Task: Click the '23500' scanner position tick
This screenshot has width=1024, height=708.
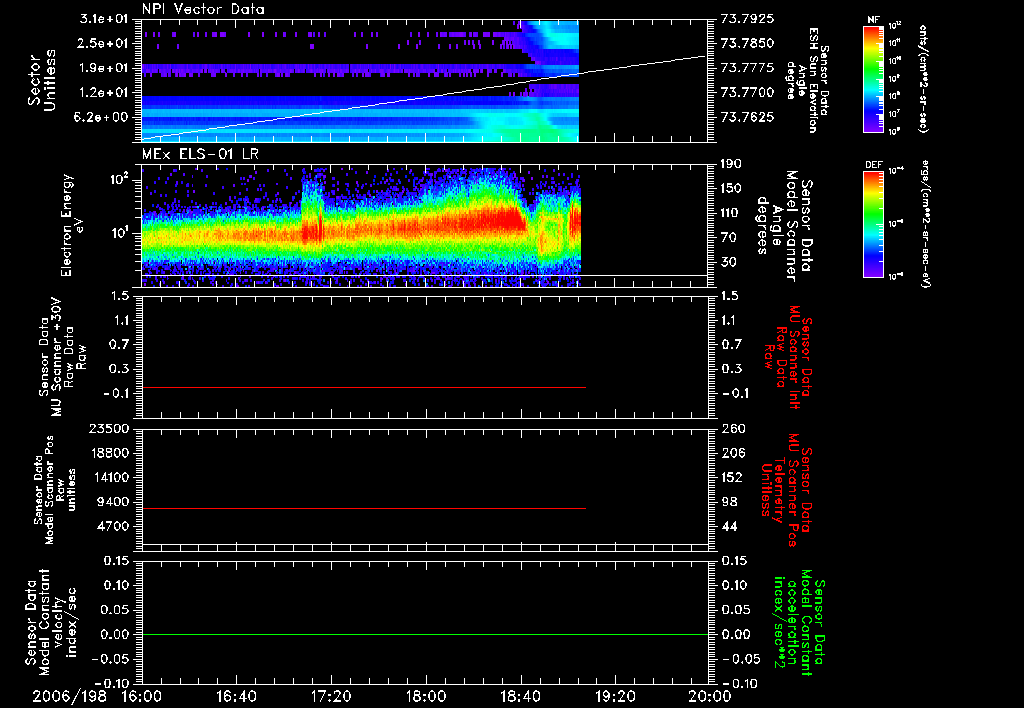Action: (x=109, y=429)
